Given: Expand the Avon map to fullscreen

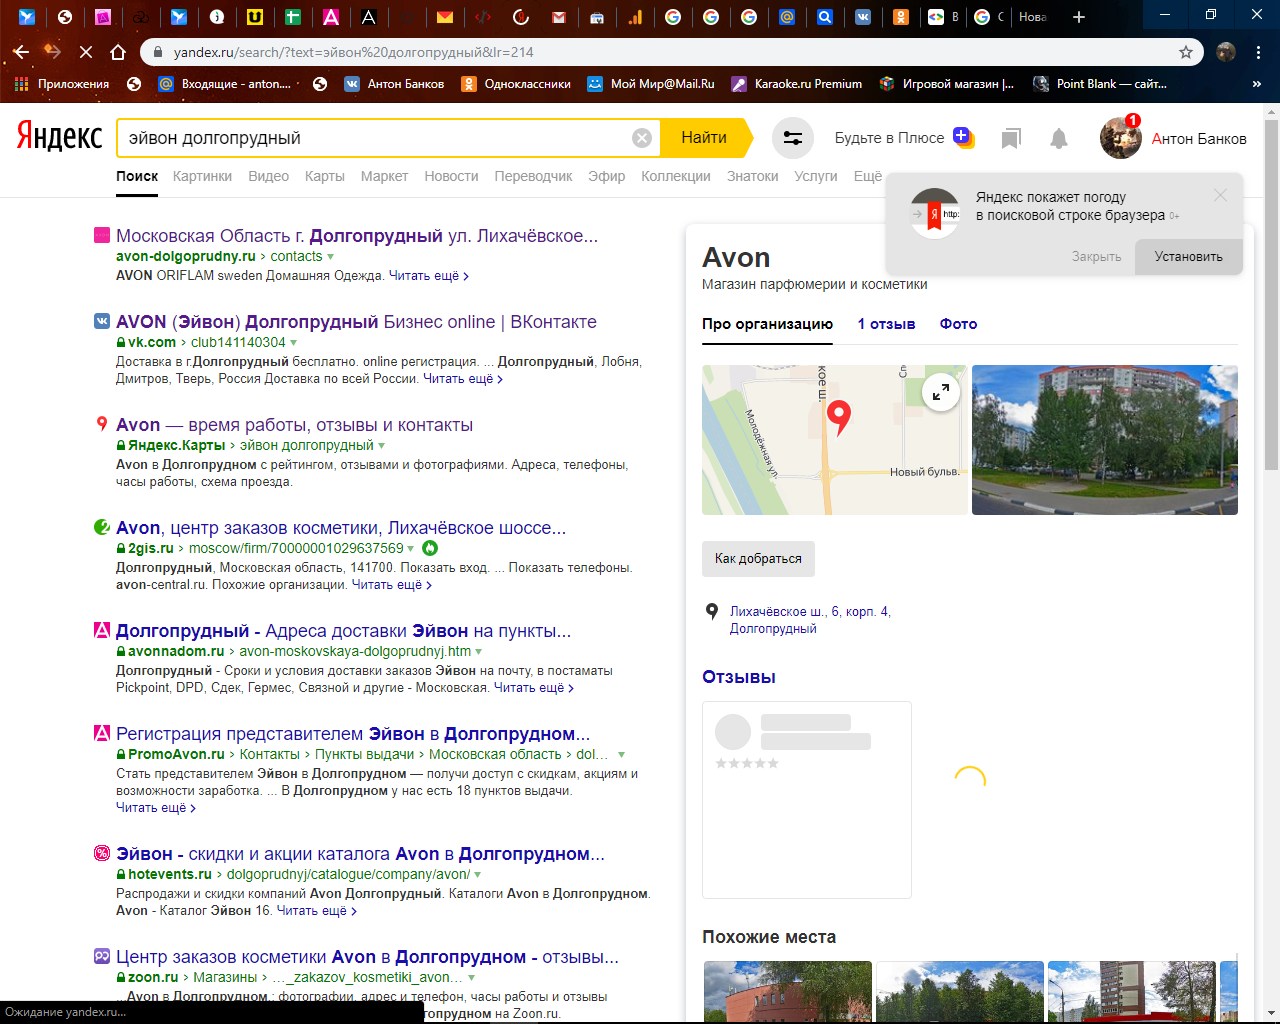Looking at the screenshot, I should (941, 392).
